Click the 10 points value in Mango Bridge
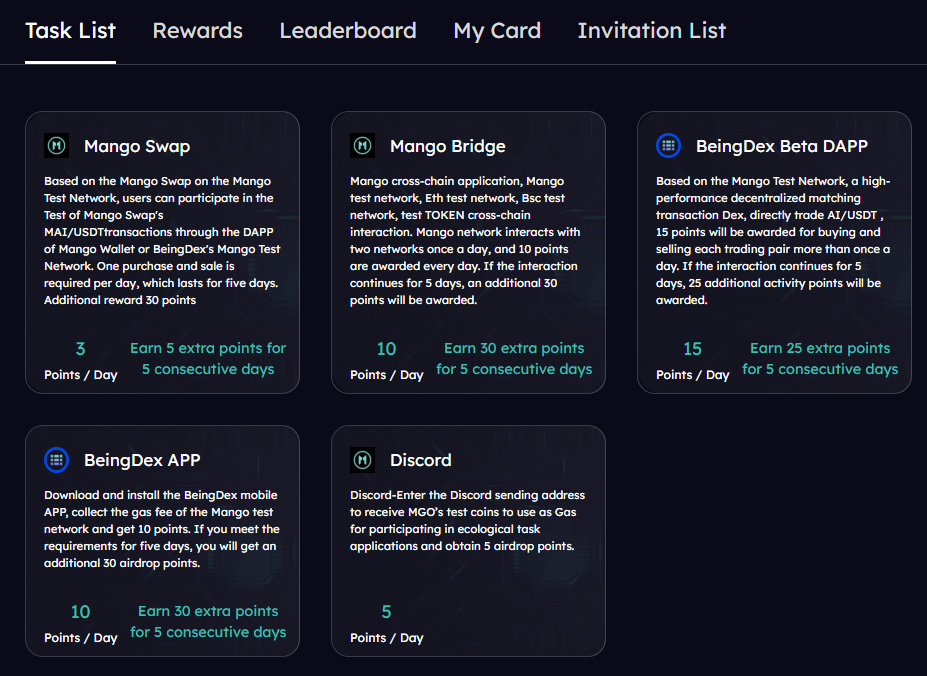This screenshot has width=927, height=676. tap(387, 349)
